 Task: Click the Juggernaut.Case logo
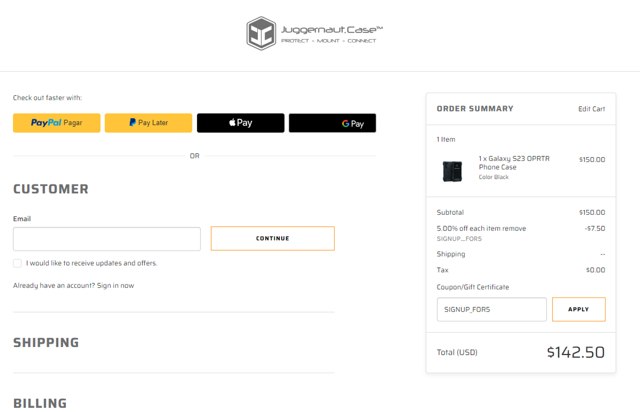pos(314,33)
